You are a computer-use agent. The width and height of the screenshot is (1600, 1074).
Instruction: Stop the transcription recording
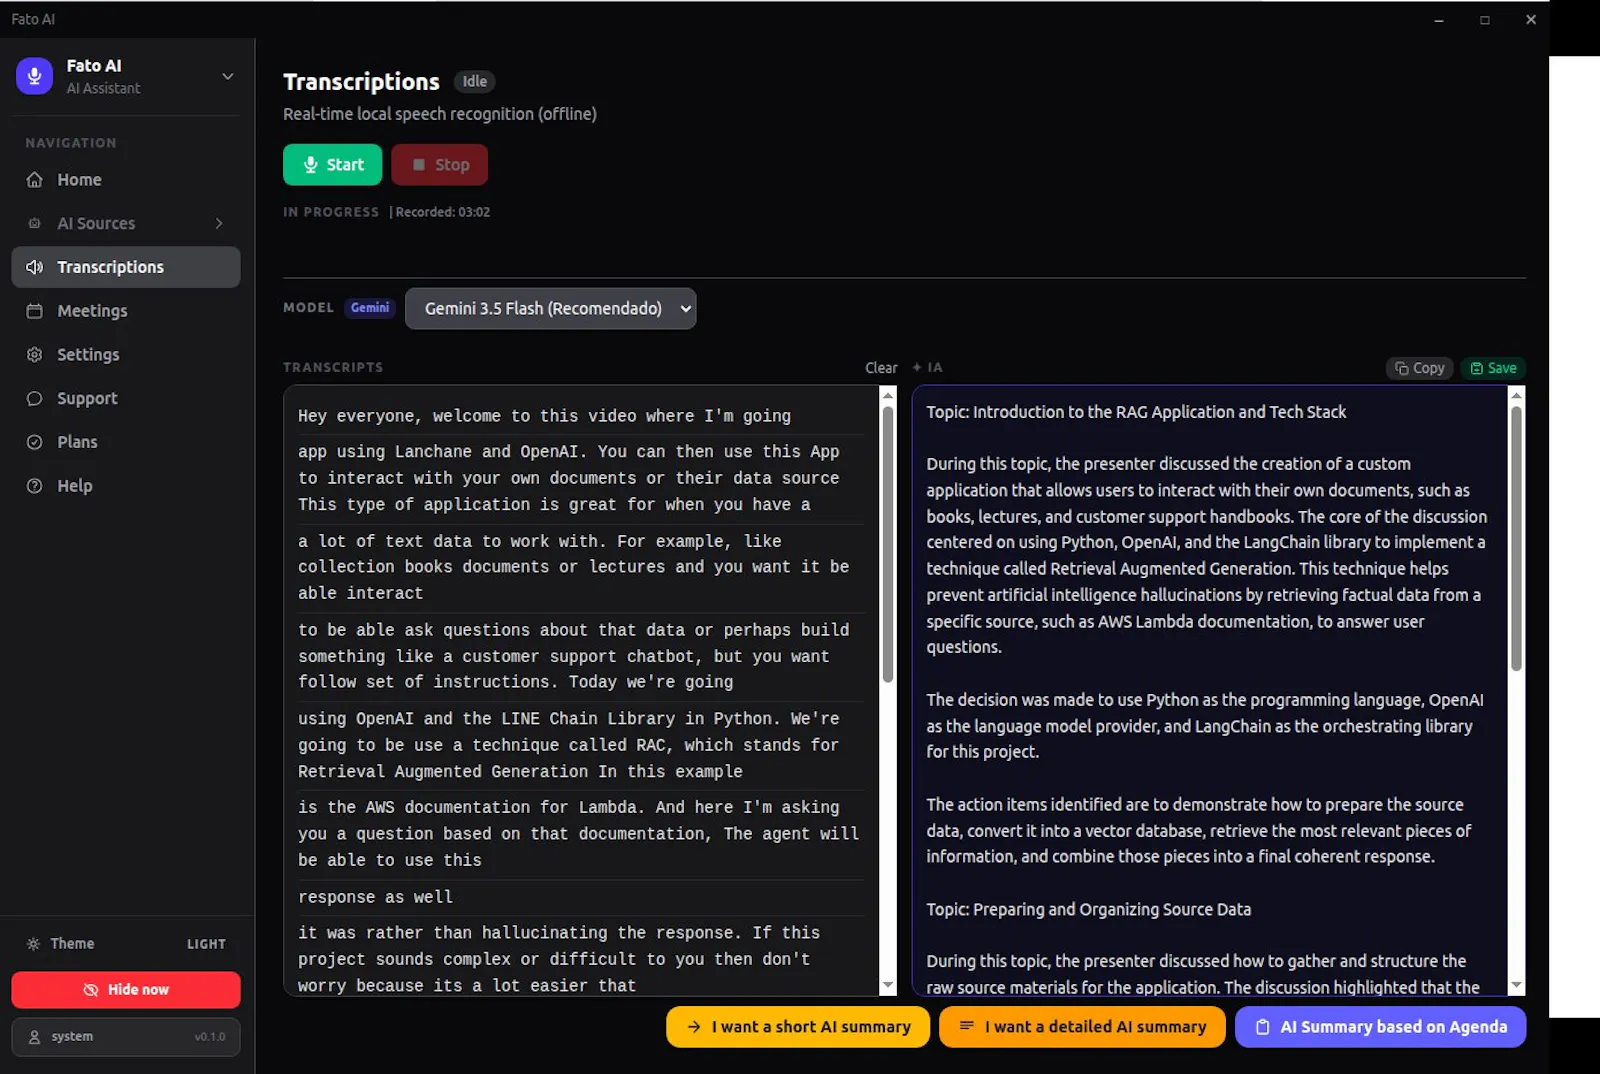[x=439, y=165]
